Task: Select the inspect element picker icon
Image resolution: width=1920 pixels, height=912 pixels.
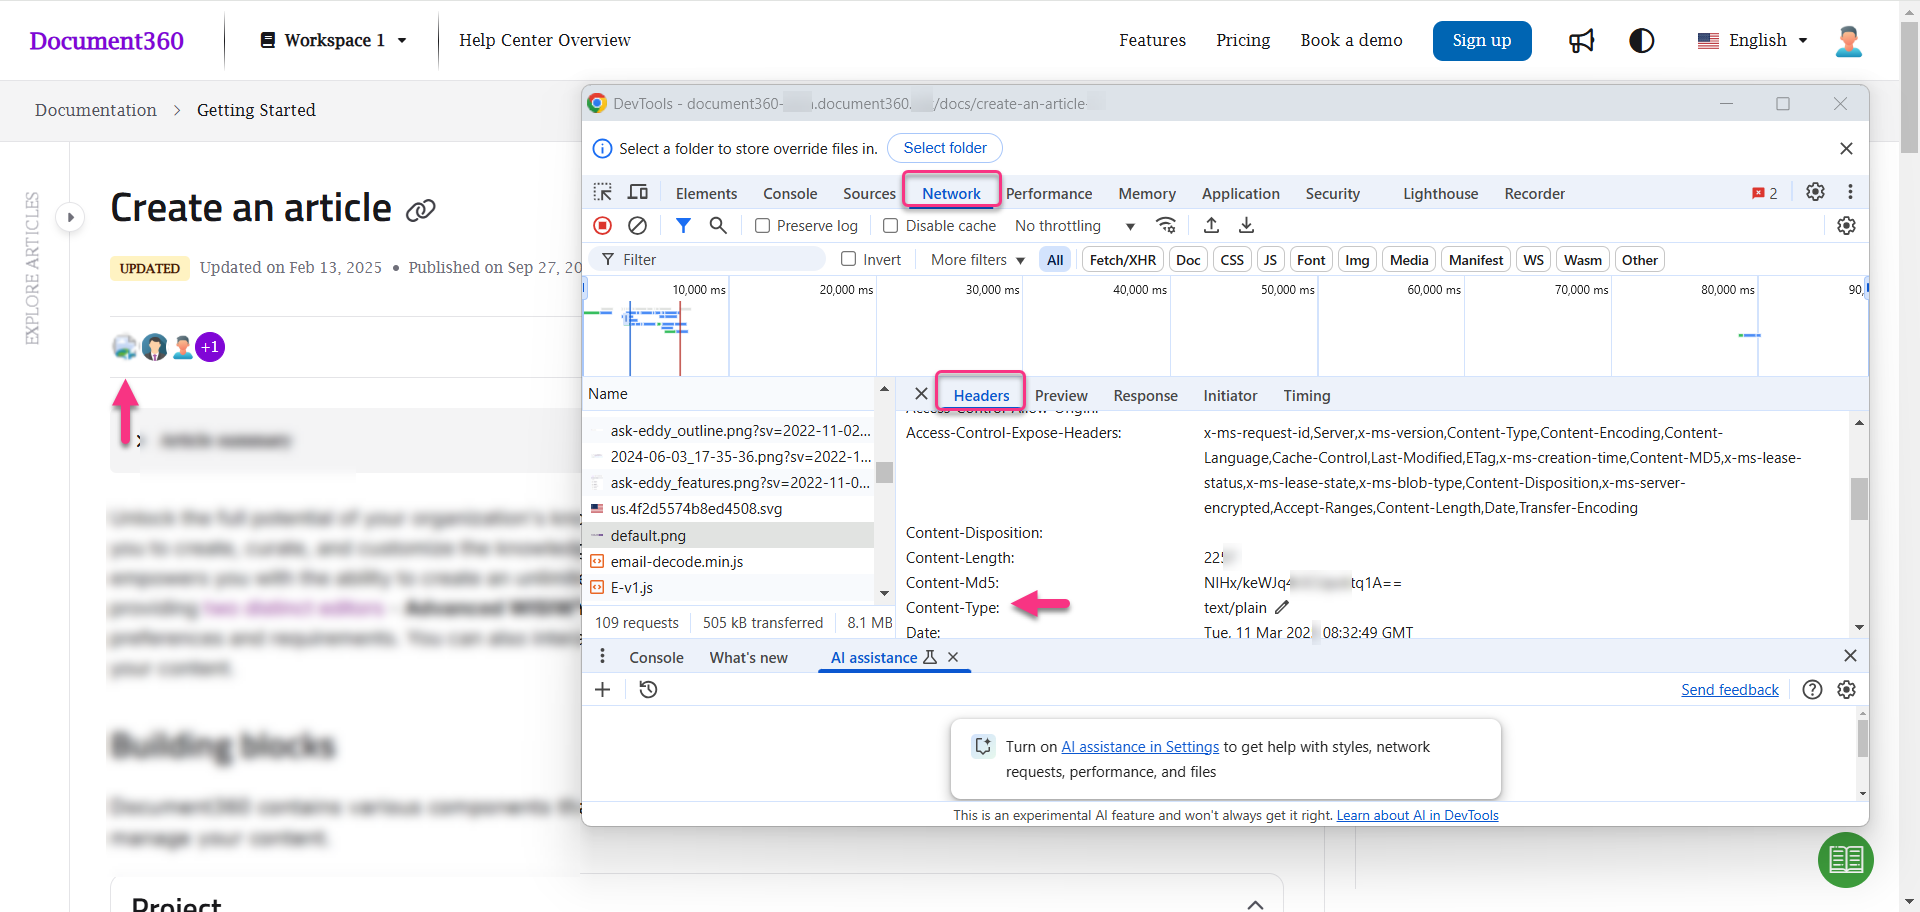Action: pos(603,192)
